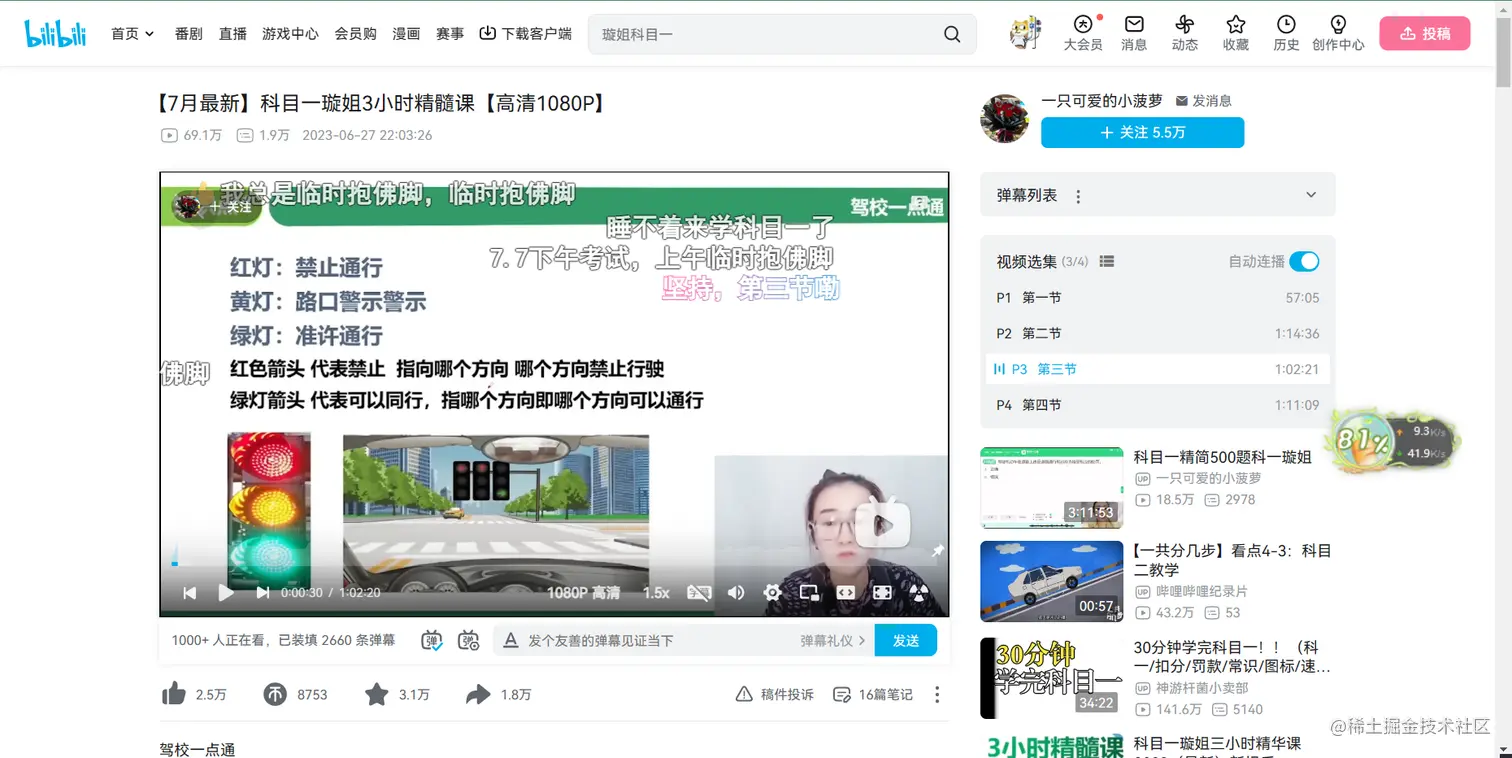Open the player settings gear
This screenshot has width=1512, height=758.
[772, 593]
